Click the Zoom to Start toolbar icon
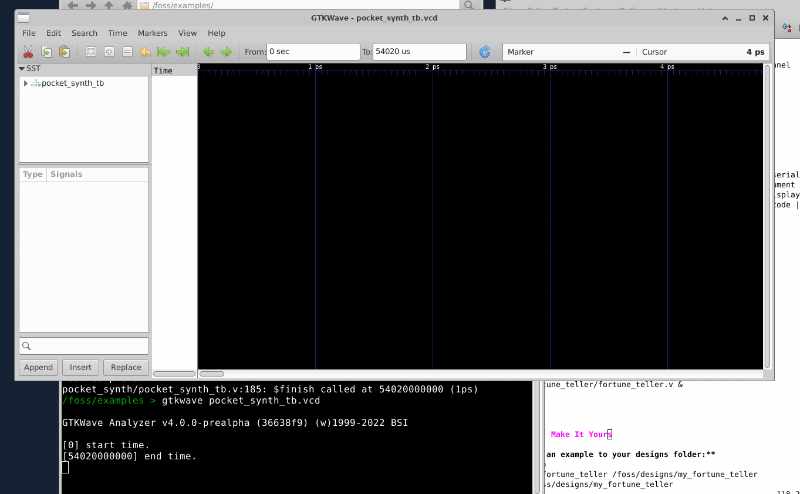 click(x=163, y=52)
